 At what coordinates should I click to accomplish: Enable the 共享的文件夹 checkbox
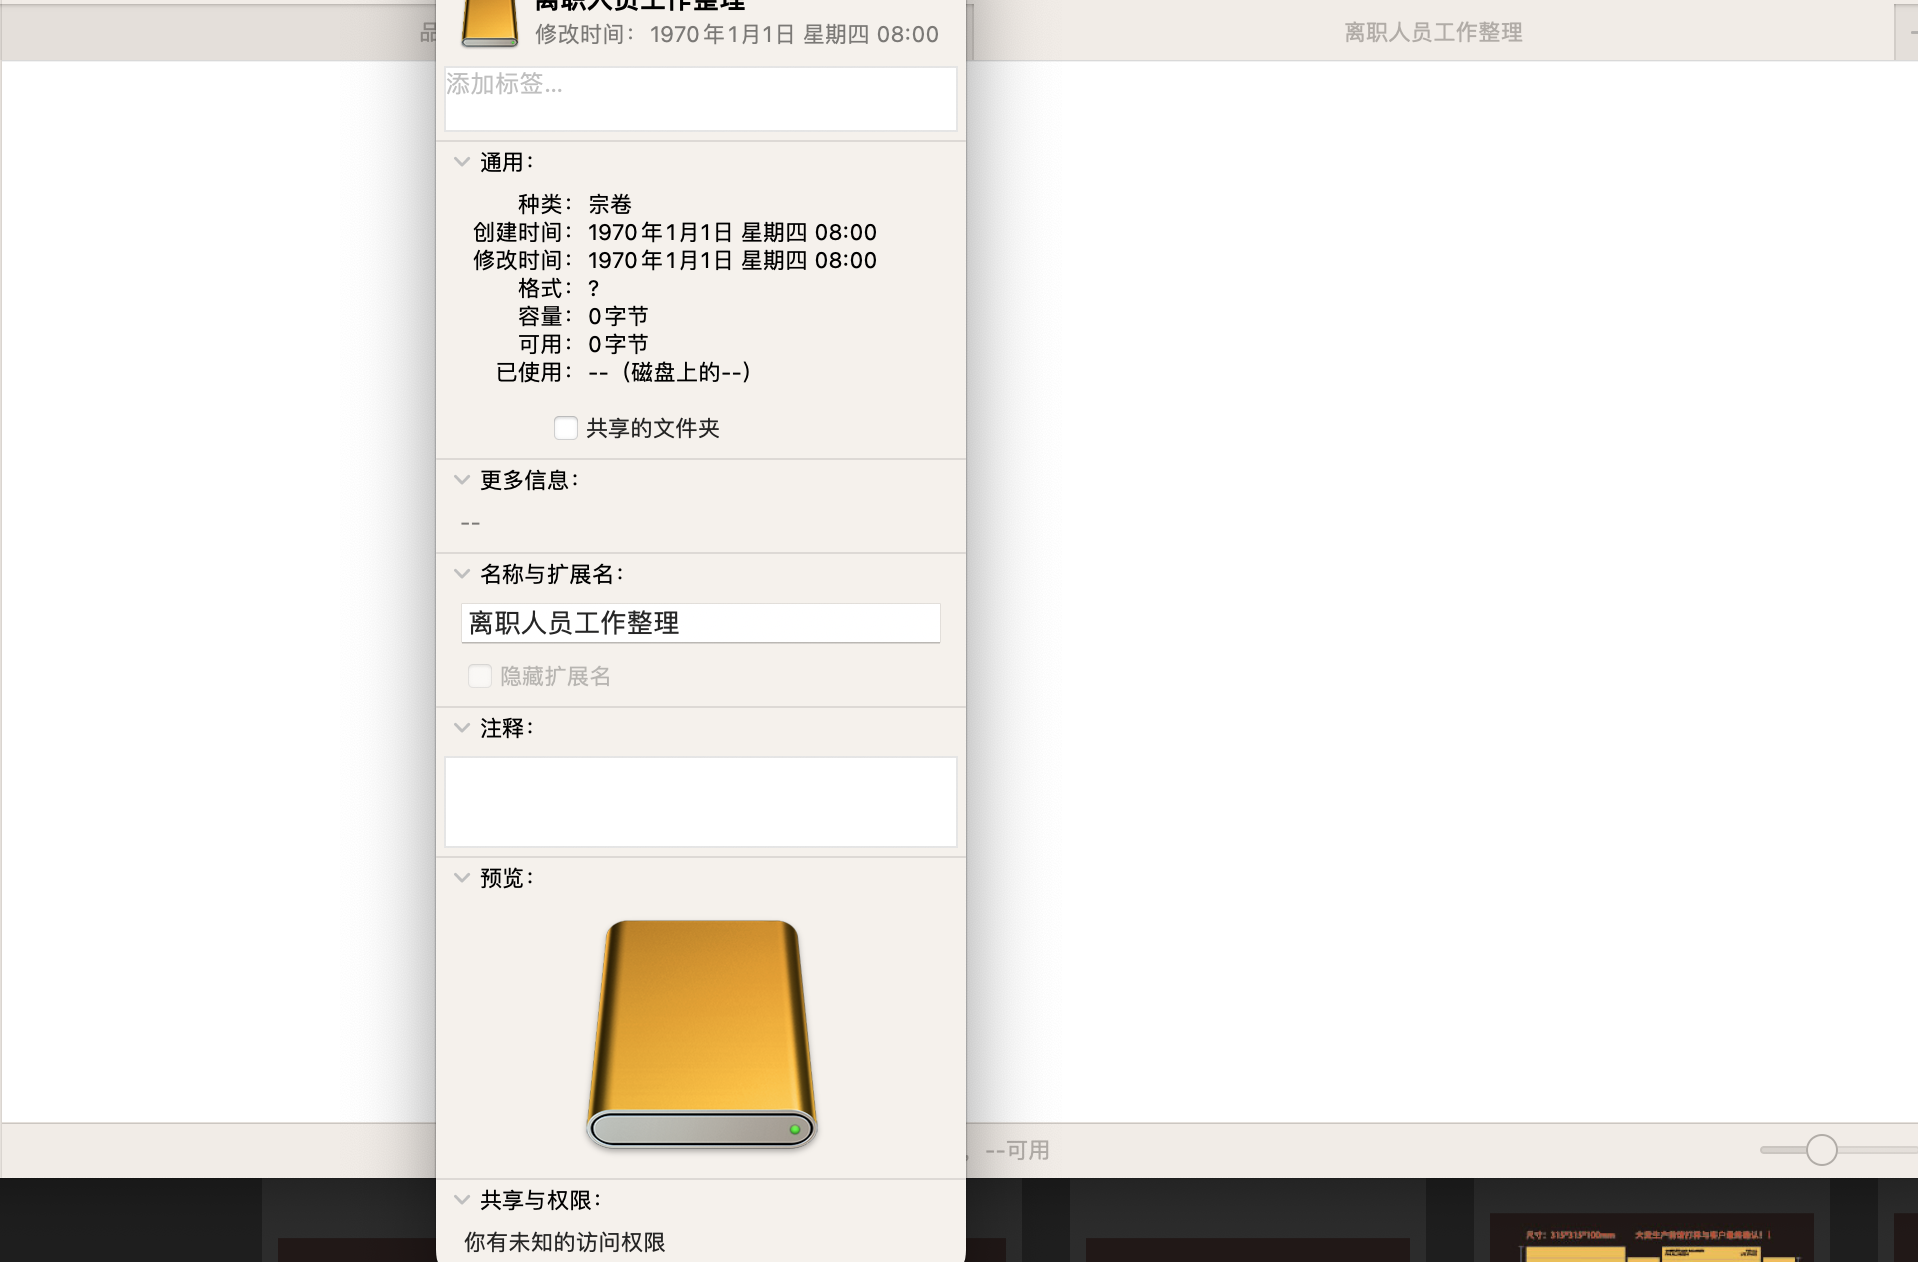coord(566,428)
